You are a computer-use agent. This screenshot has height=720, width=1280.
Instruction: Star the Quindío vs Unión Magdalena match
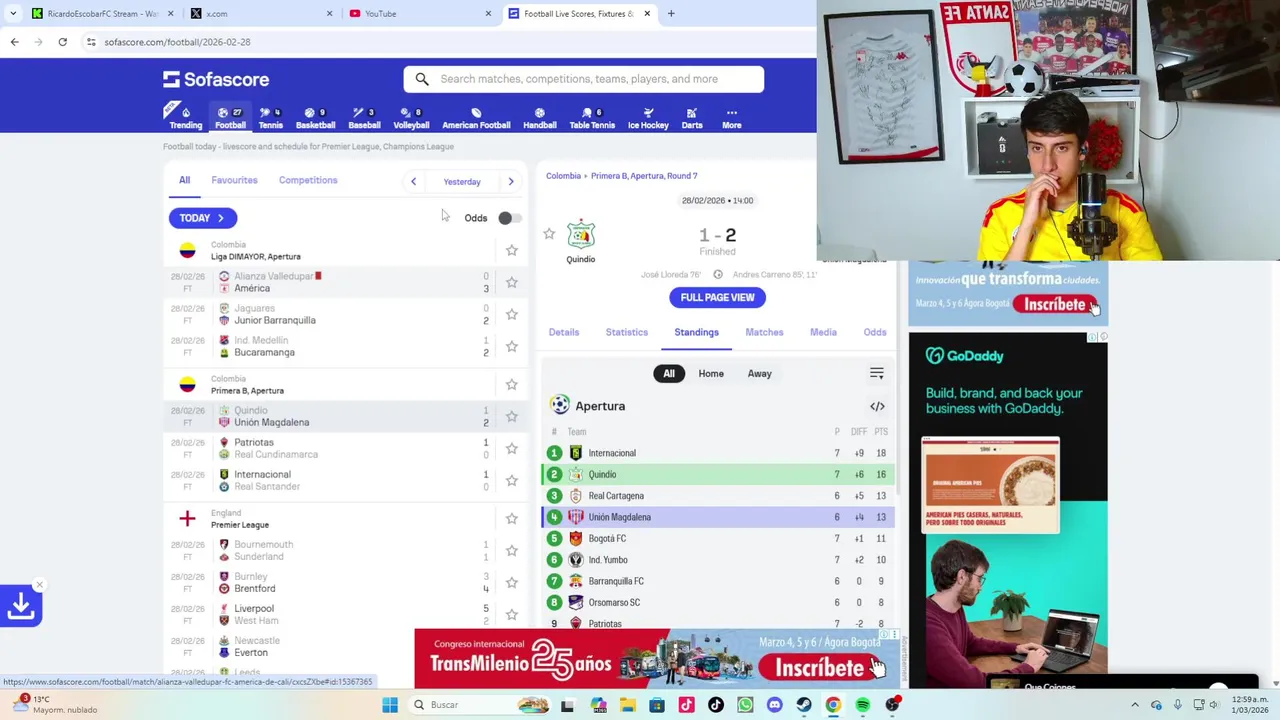[512, 416]
